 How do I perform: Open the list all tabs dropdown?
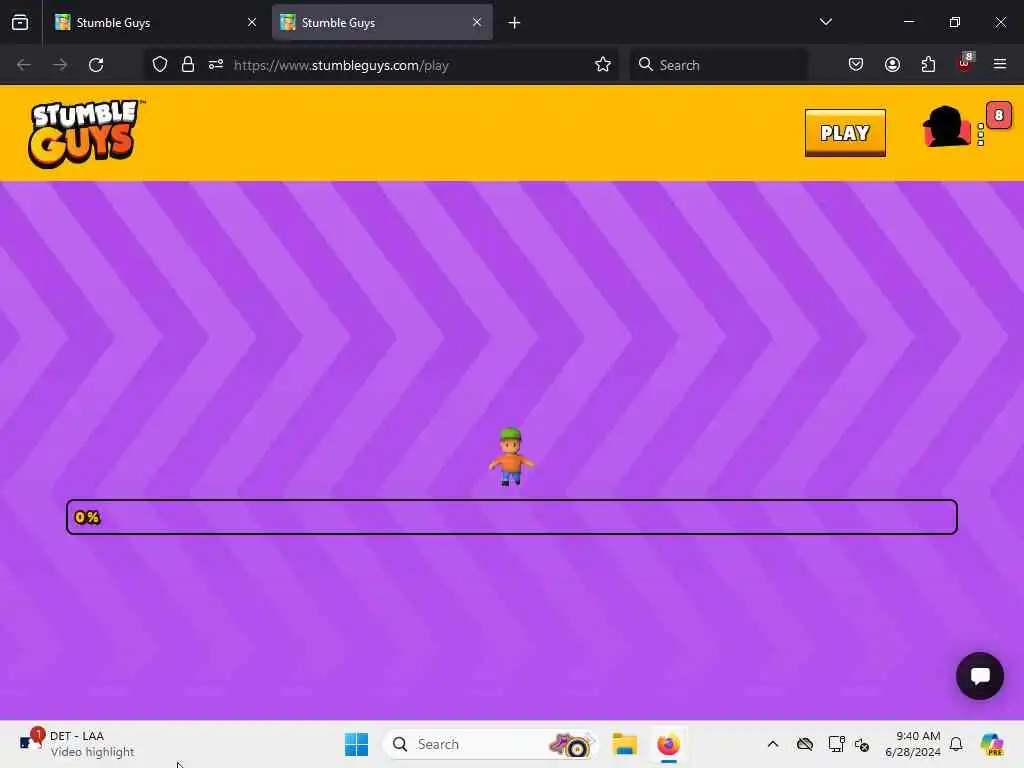coord(825,22)
